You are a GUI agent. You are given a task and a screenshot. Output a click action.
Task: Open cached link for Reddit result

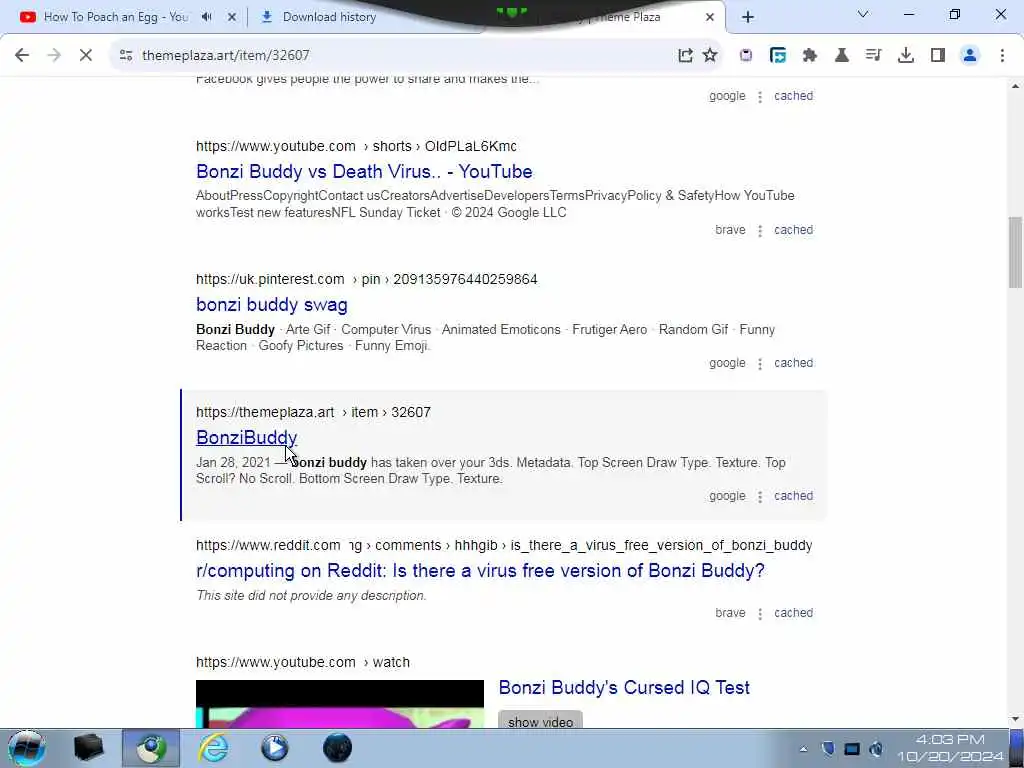(x=793, y=613)
